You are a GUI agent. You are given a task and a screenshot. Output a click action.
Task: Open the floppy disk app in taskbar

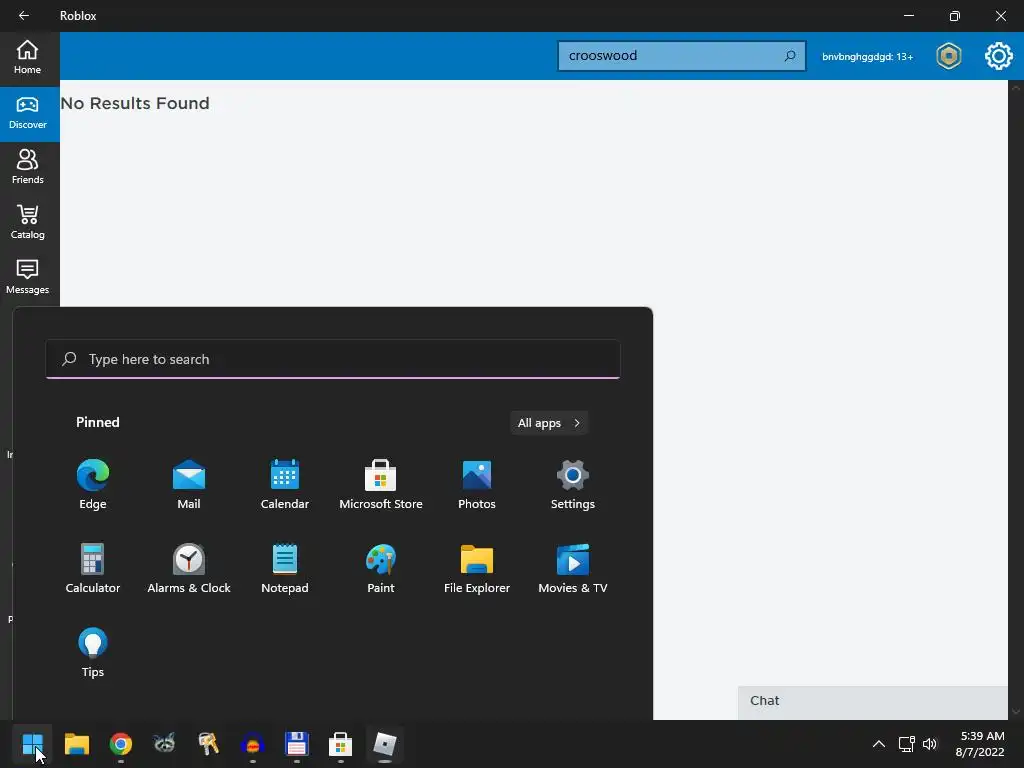pos(296,744)
